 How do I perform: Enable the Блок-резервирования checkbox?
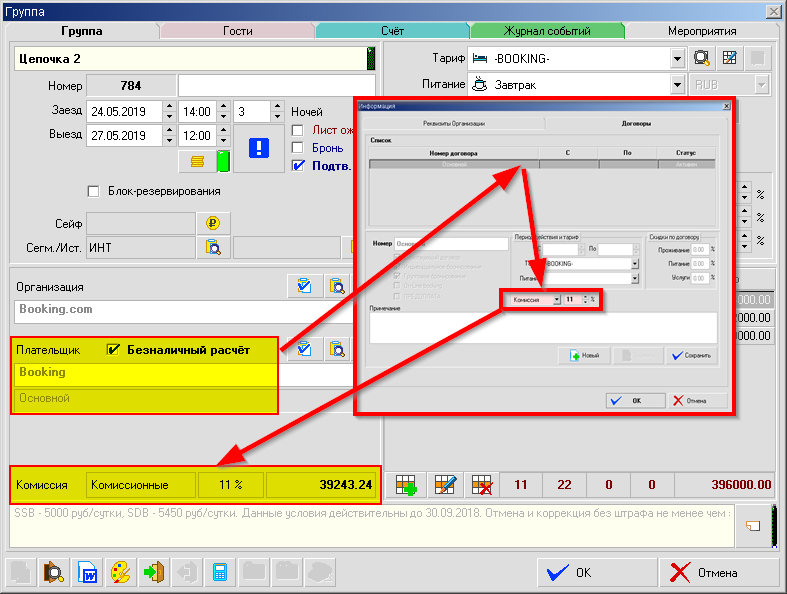[x=94, y=191]
